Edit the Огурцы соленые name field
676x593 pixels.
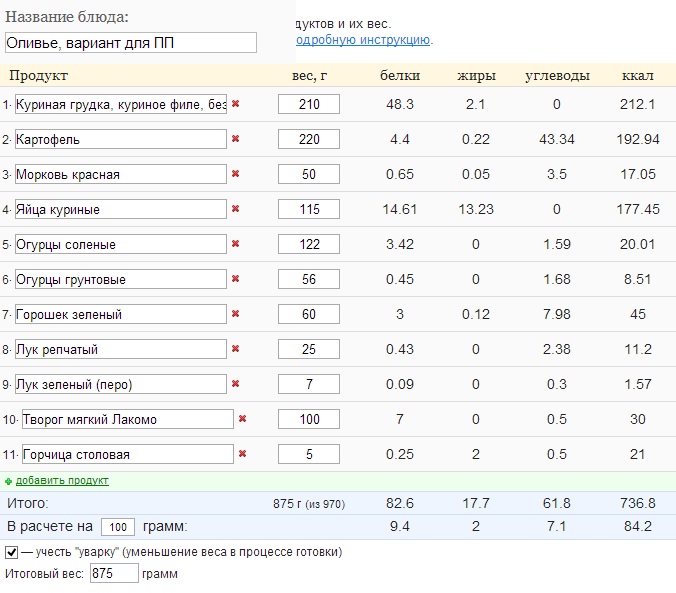121,244
